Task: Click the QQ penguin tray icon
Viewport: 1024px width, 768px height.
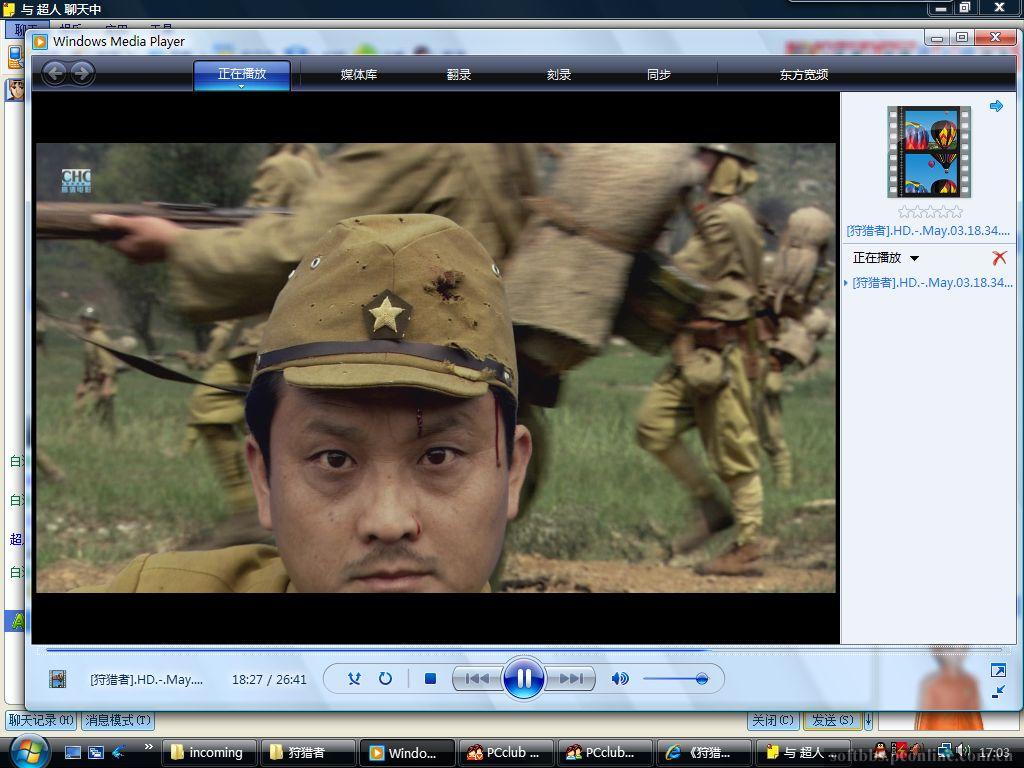Action: (880, 752)
